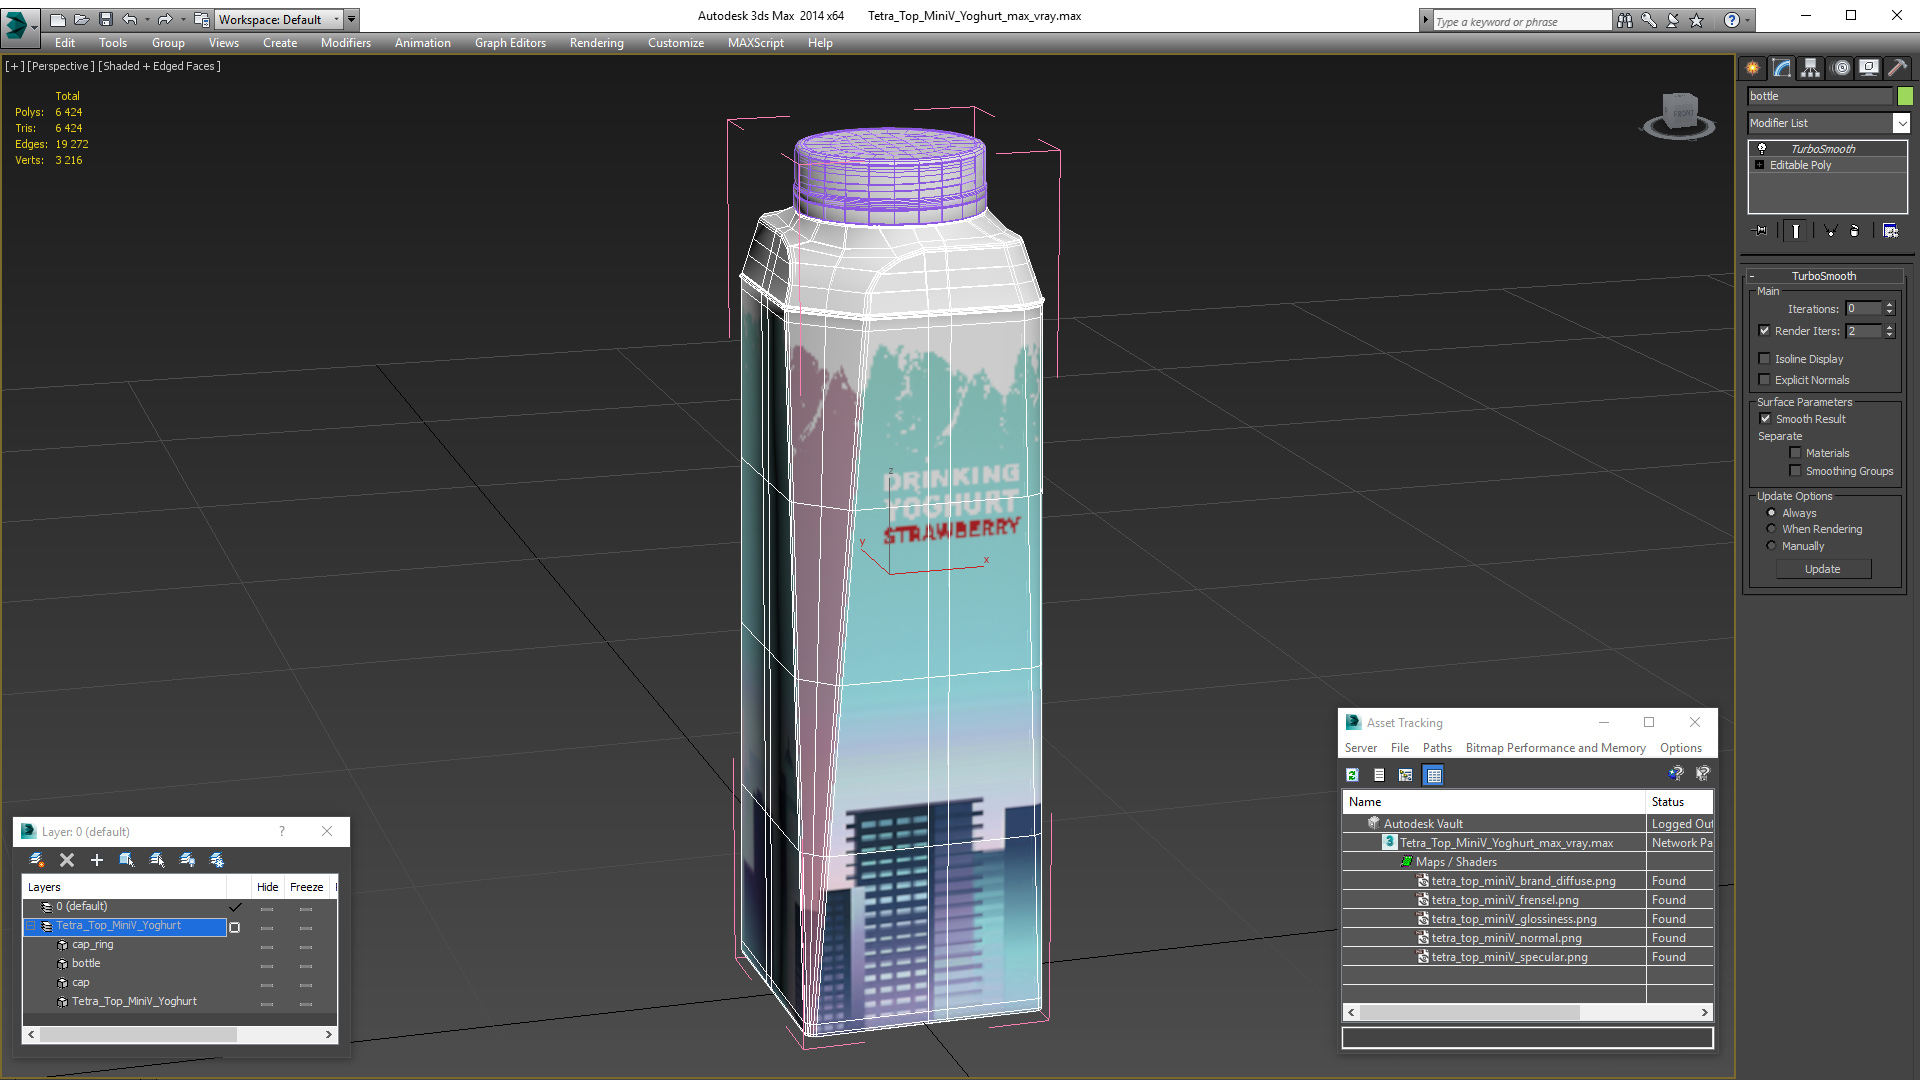Click Status Log icon in Asset Tracking

point(1379,775)
